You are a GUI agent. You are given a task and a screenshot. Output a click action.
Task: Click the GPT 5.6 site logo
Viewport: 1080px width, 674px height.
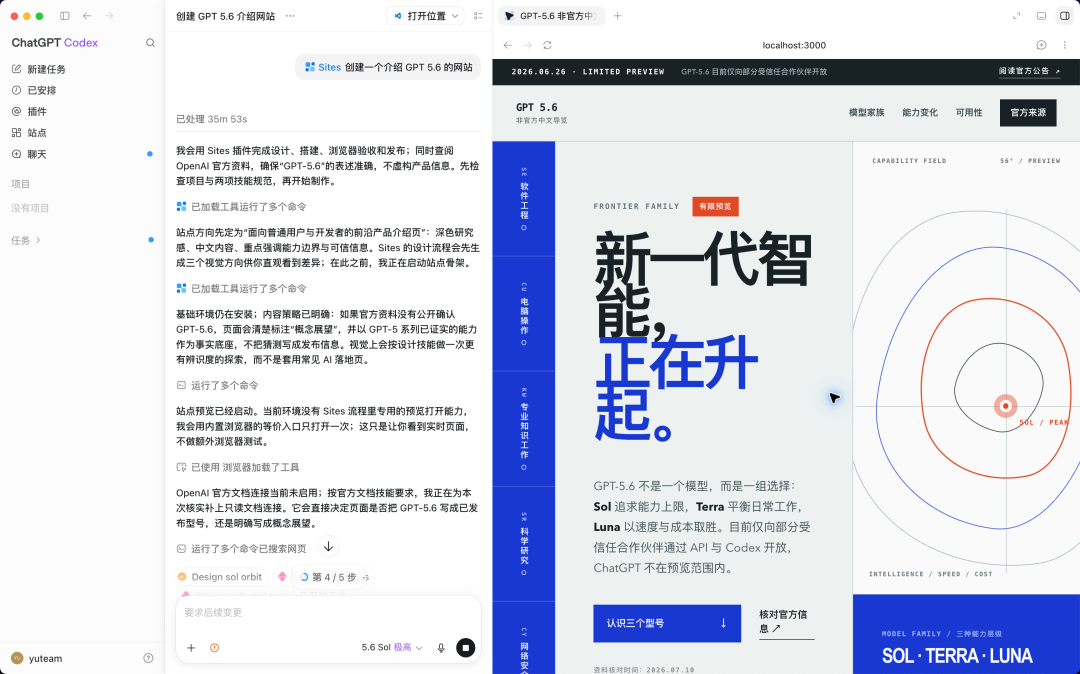point(541,112)
